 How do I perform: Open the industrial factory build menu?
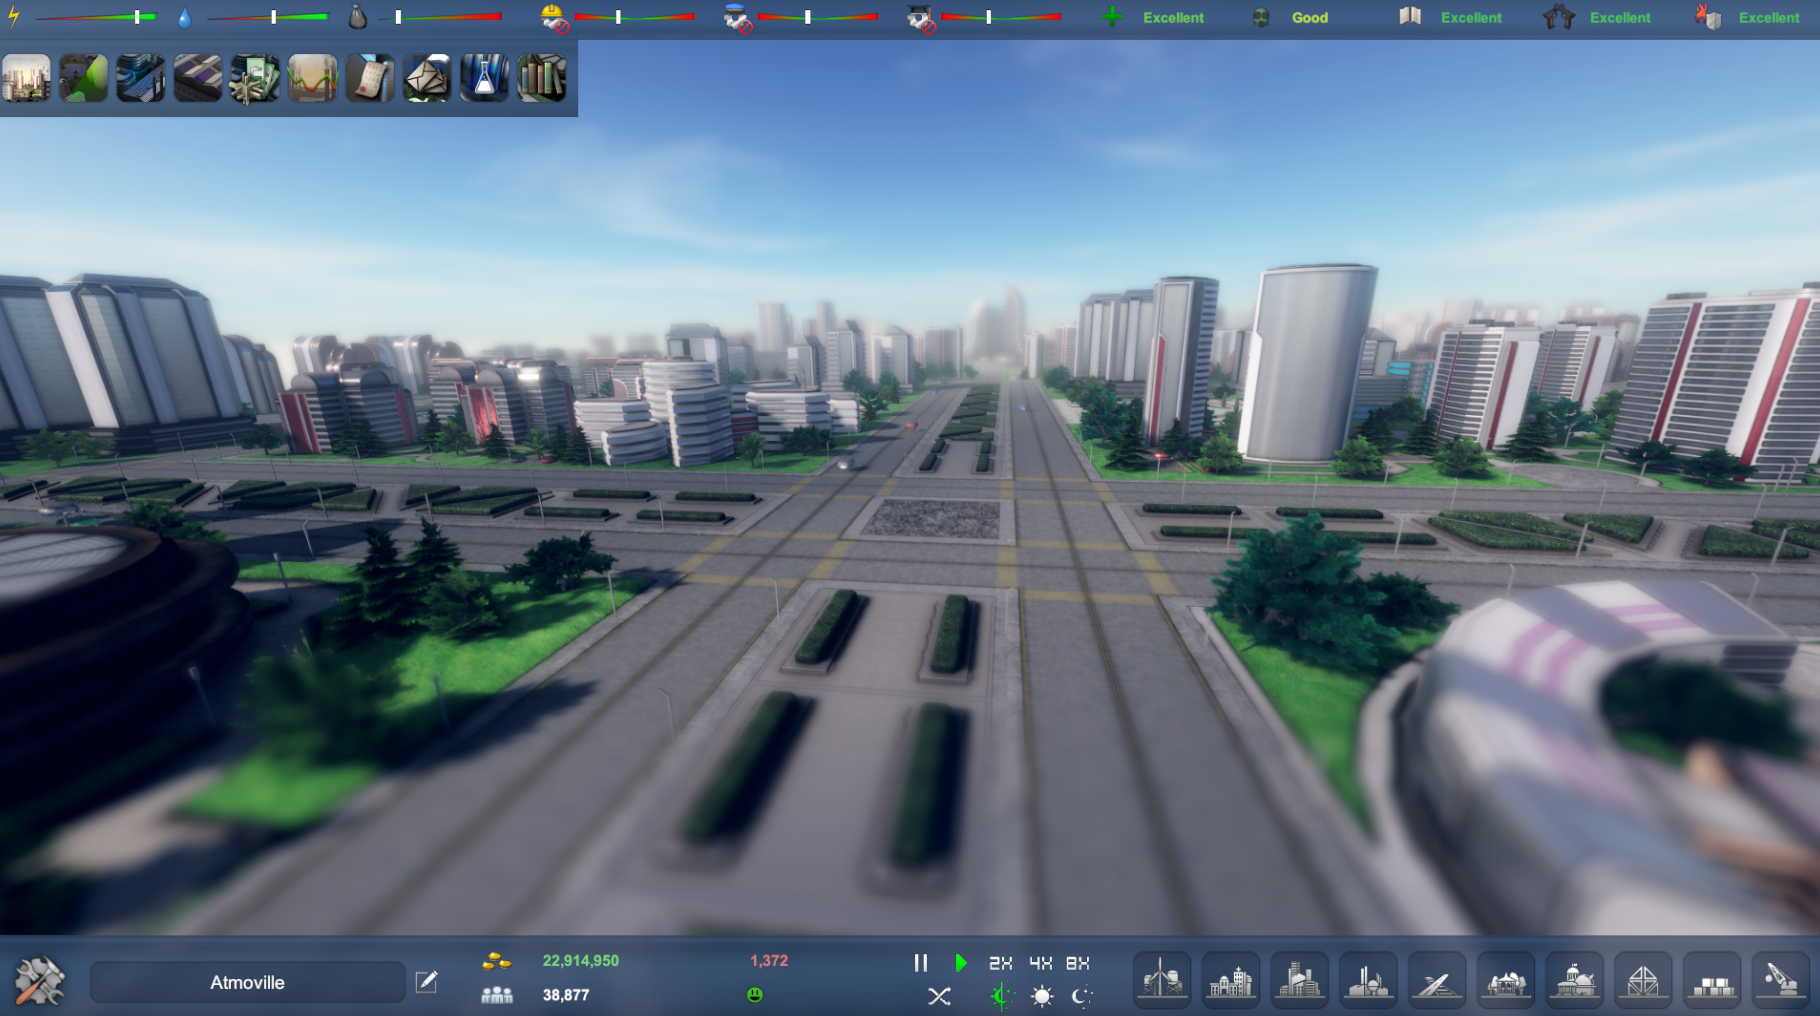[1368, 980]
